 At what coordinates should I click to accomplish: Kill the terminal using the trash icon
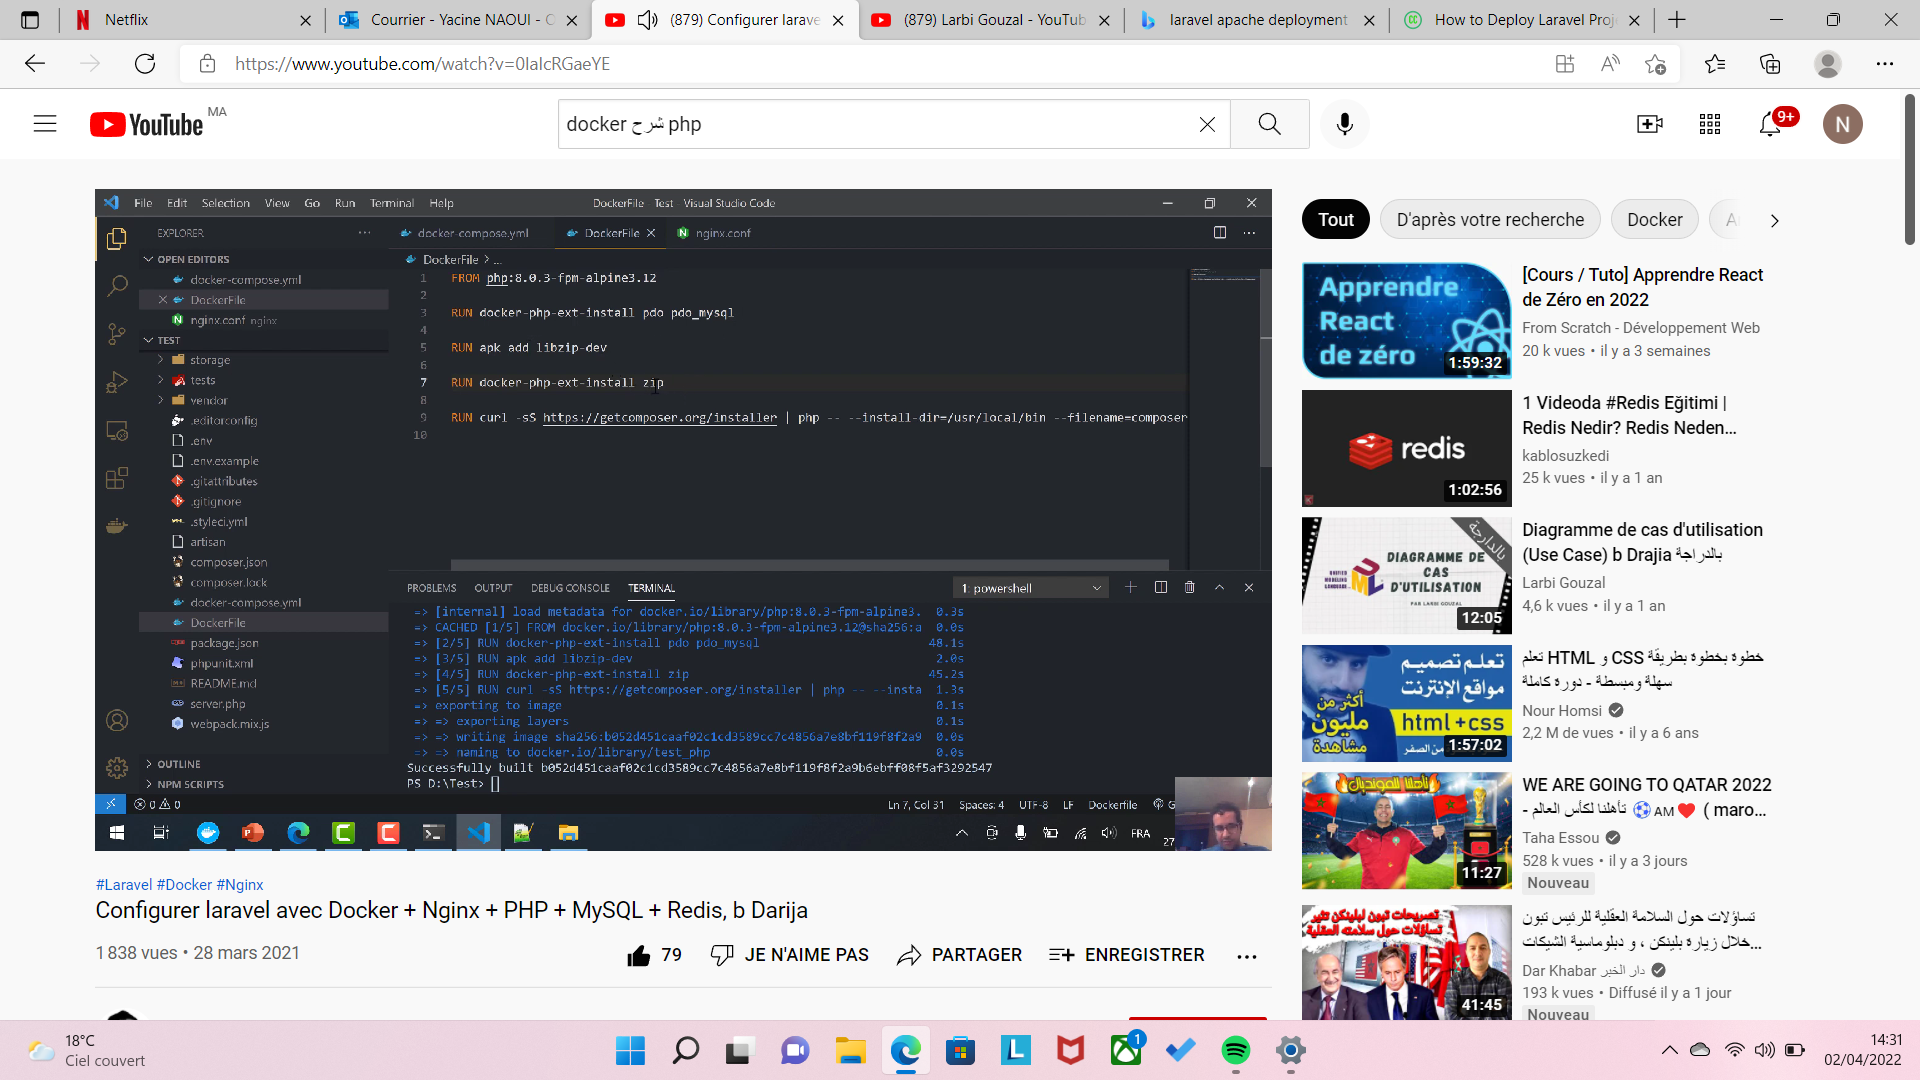[1190, 587]
